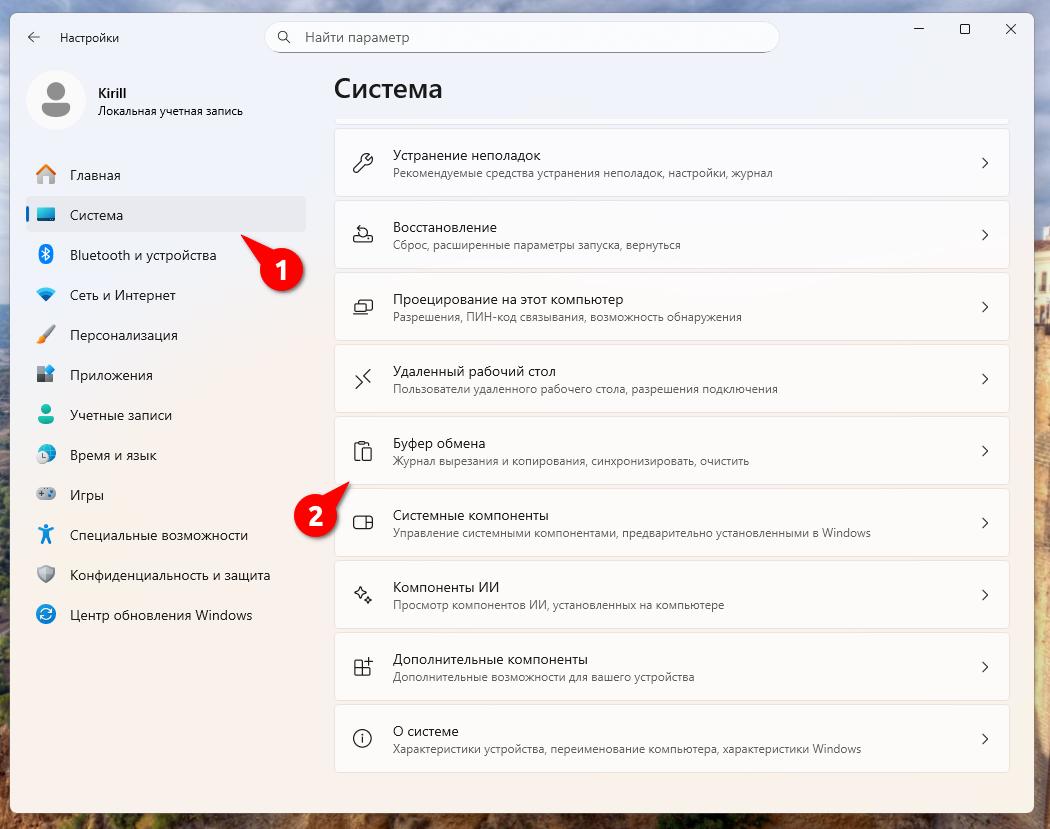
Task: Click the Wi-Fi network icon in sidebar
Action: coord(46,295)
